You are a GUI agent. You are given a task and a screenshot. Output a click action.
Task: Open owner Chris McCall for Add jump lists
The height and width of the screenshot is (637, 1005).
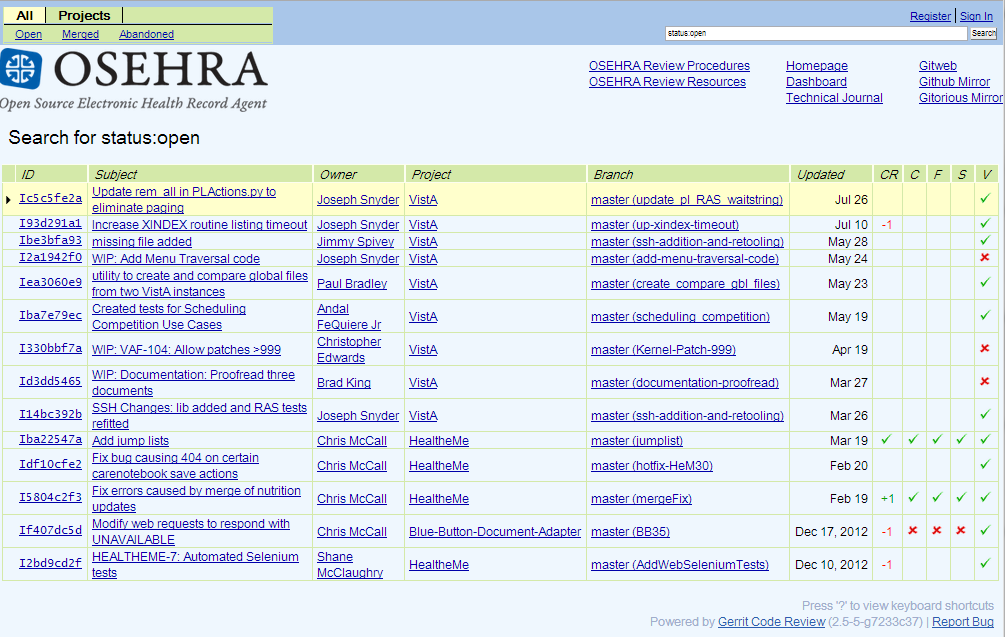pyautogui.click(x=351, y=440)
